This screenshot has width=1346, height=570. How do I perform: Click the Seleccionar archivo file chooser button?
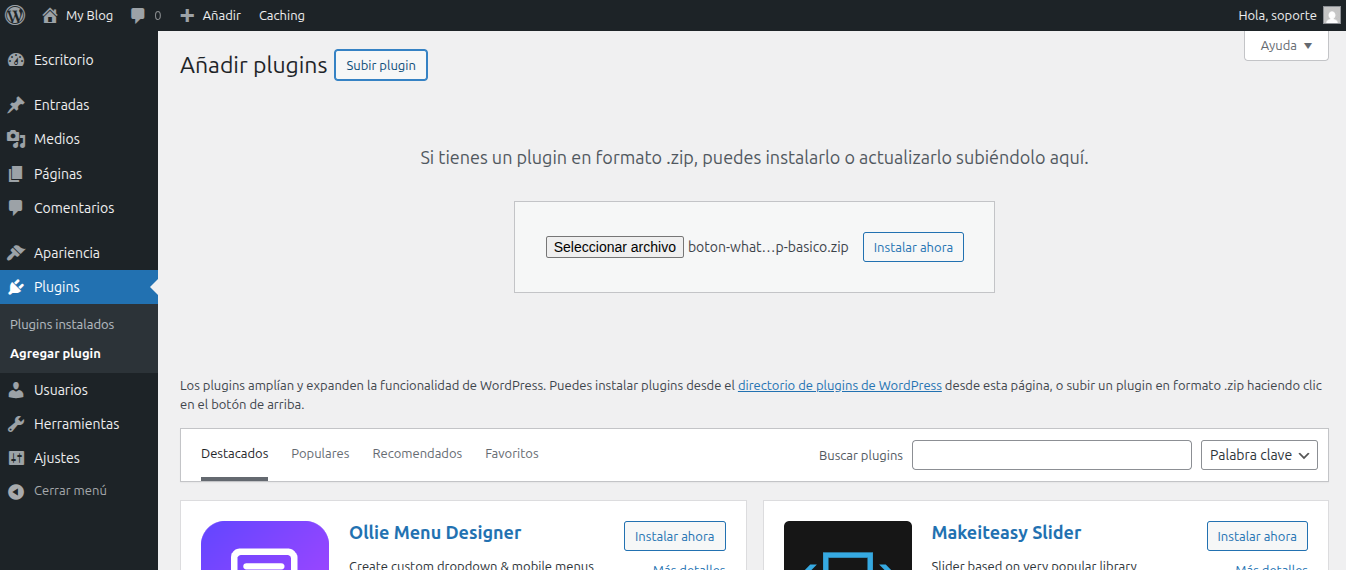click(x=614, y=247)
